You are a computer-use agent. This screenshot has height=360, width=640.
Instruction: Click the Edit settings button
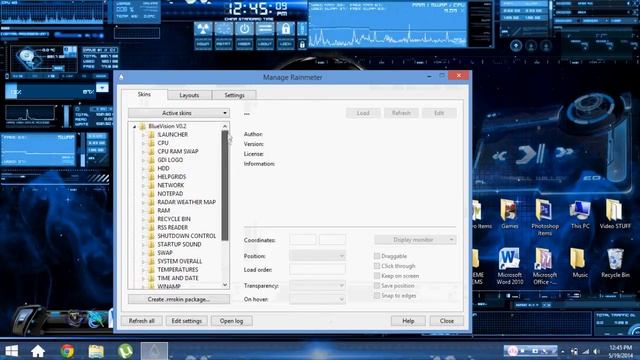point(187,321)
